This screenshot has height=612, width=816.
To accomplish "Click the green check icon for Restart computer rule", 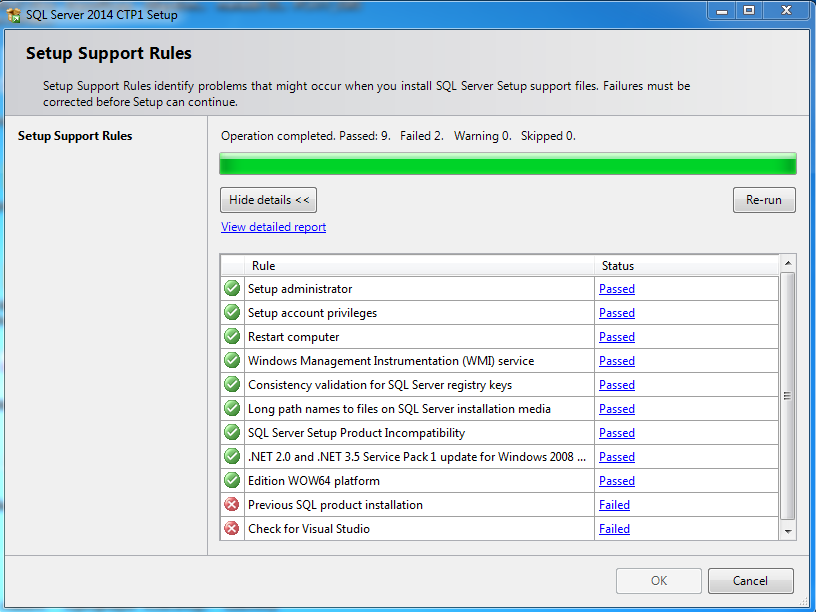I will click(231, 336).
